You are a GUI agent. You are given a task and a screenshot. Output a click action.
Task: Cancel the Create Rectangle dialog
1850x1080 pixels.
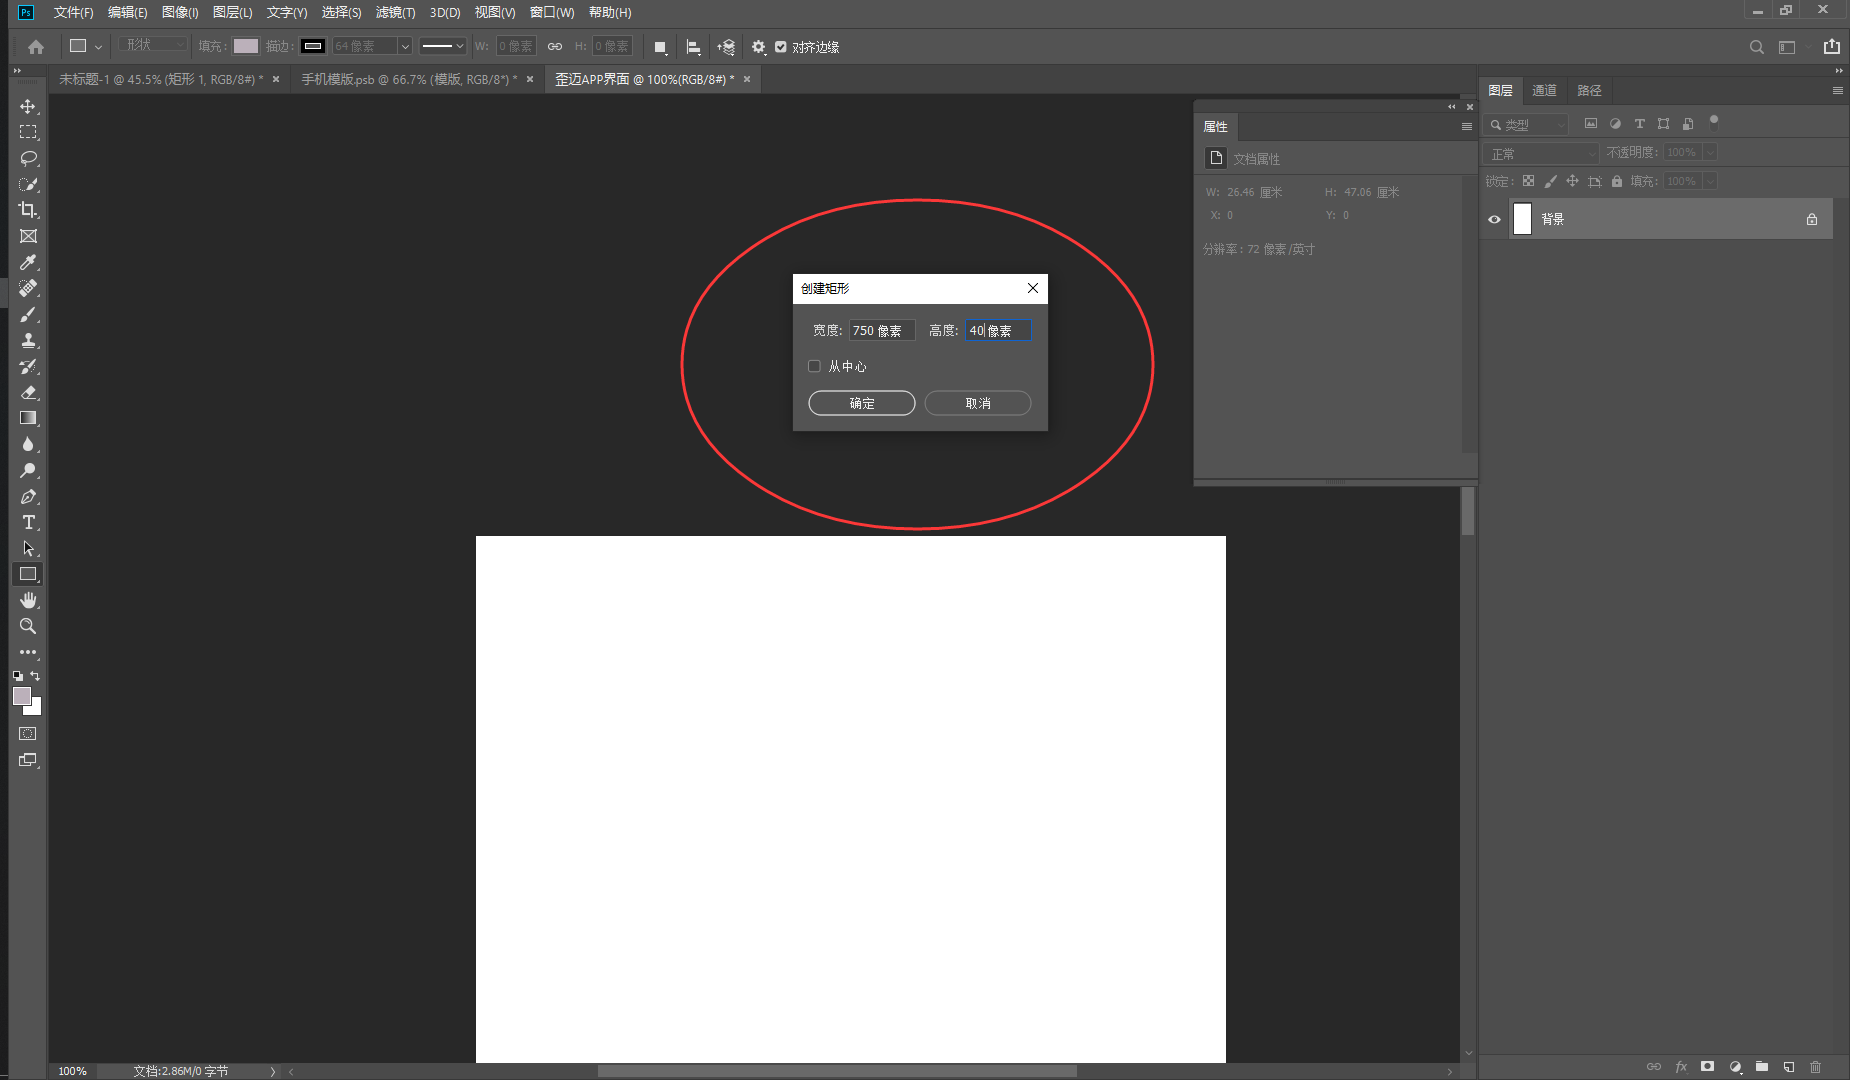click(x=978, y=403)
